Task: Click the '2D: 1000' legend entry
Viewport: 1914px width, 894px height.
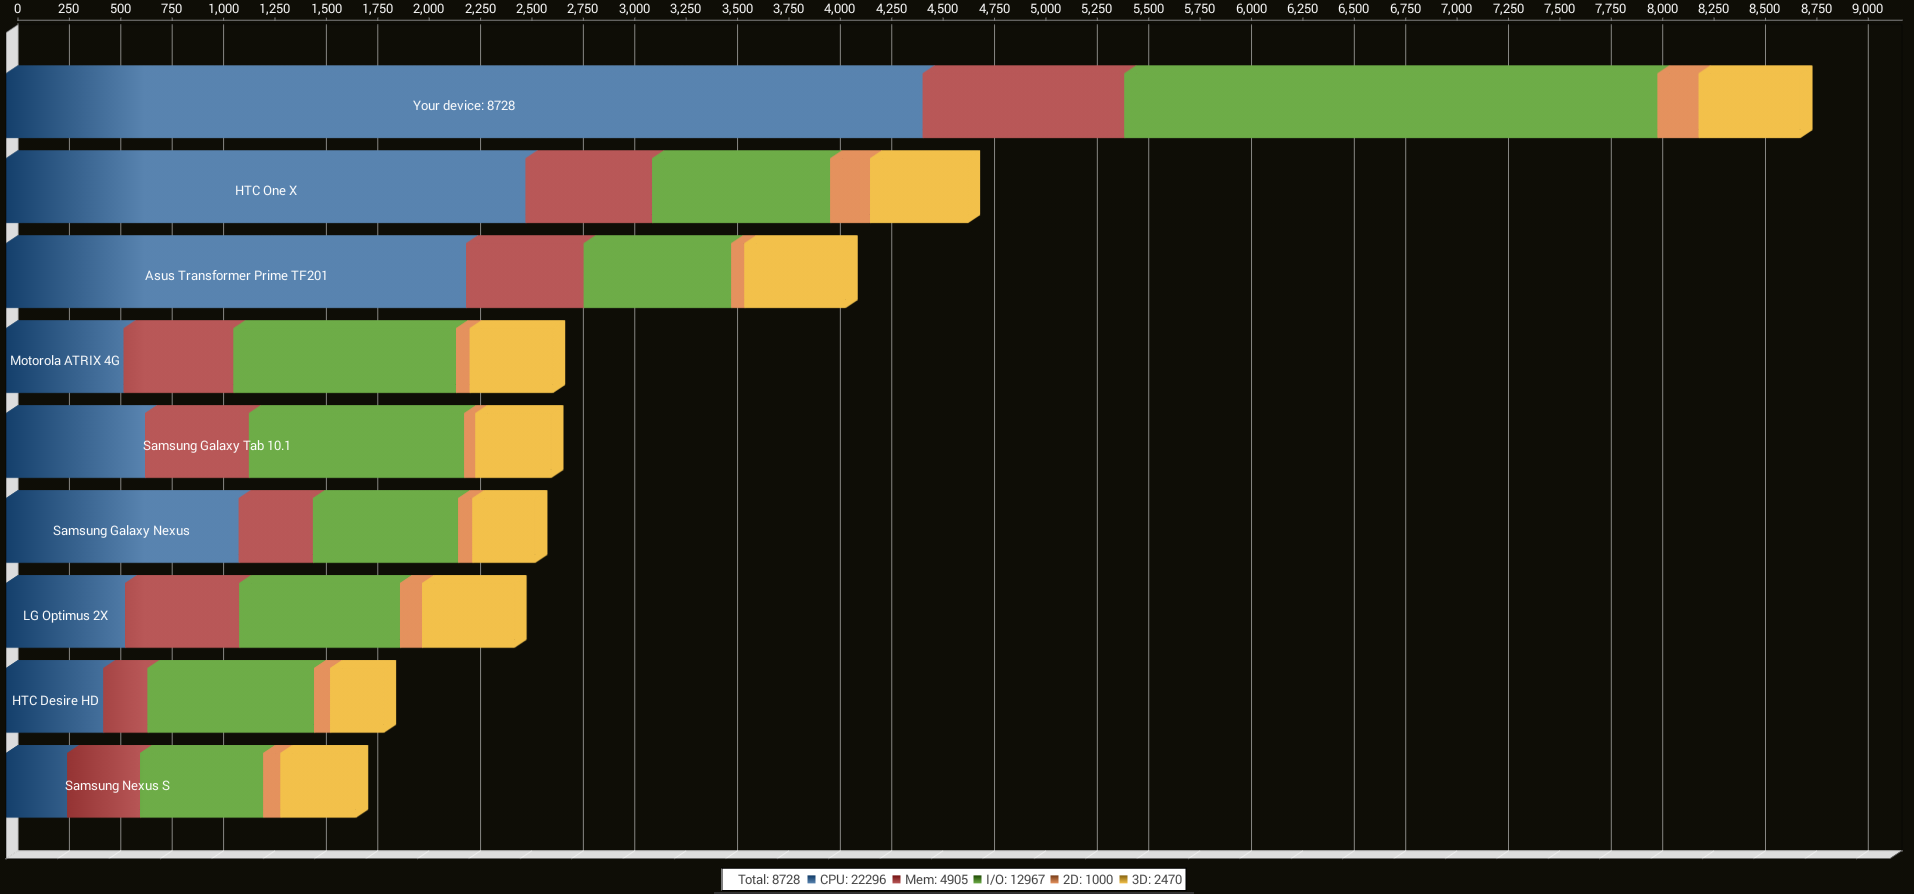Action: pos(1088,880)
